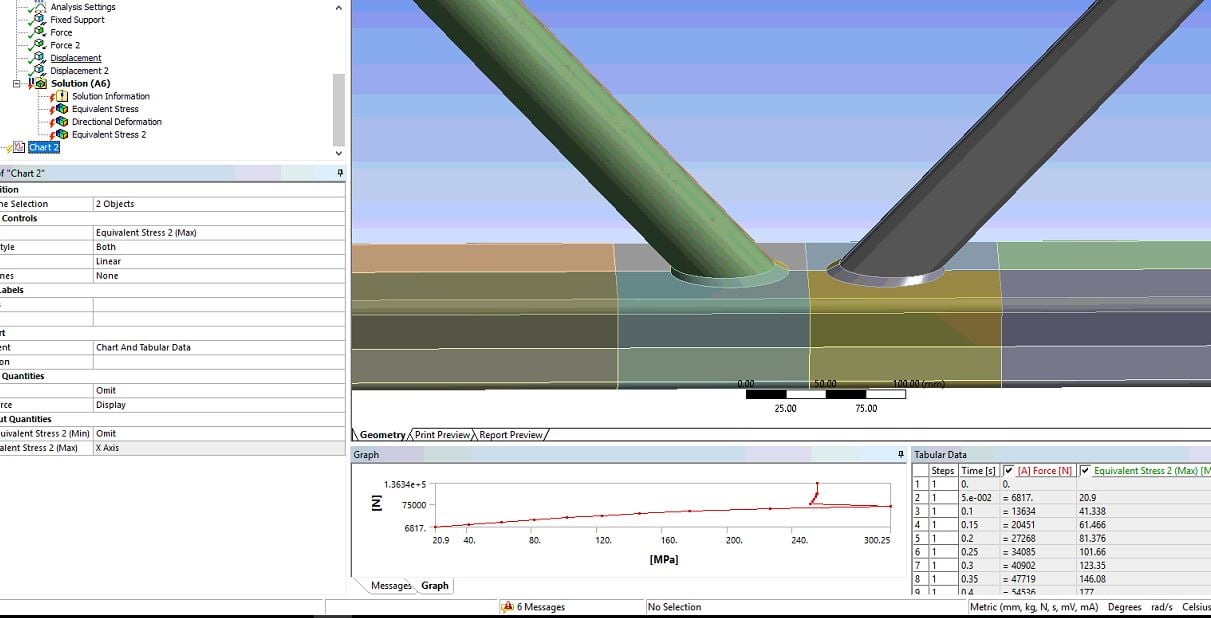Screen dimensions: 1211x618
Task: Click 'rad/s' in the status bar
Action: pyautogui.click(x=1162, y=607)
